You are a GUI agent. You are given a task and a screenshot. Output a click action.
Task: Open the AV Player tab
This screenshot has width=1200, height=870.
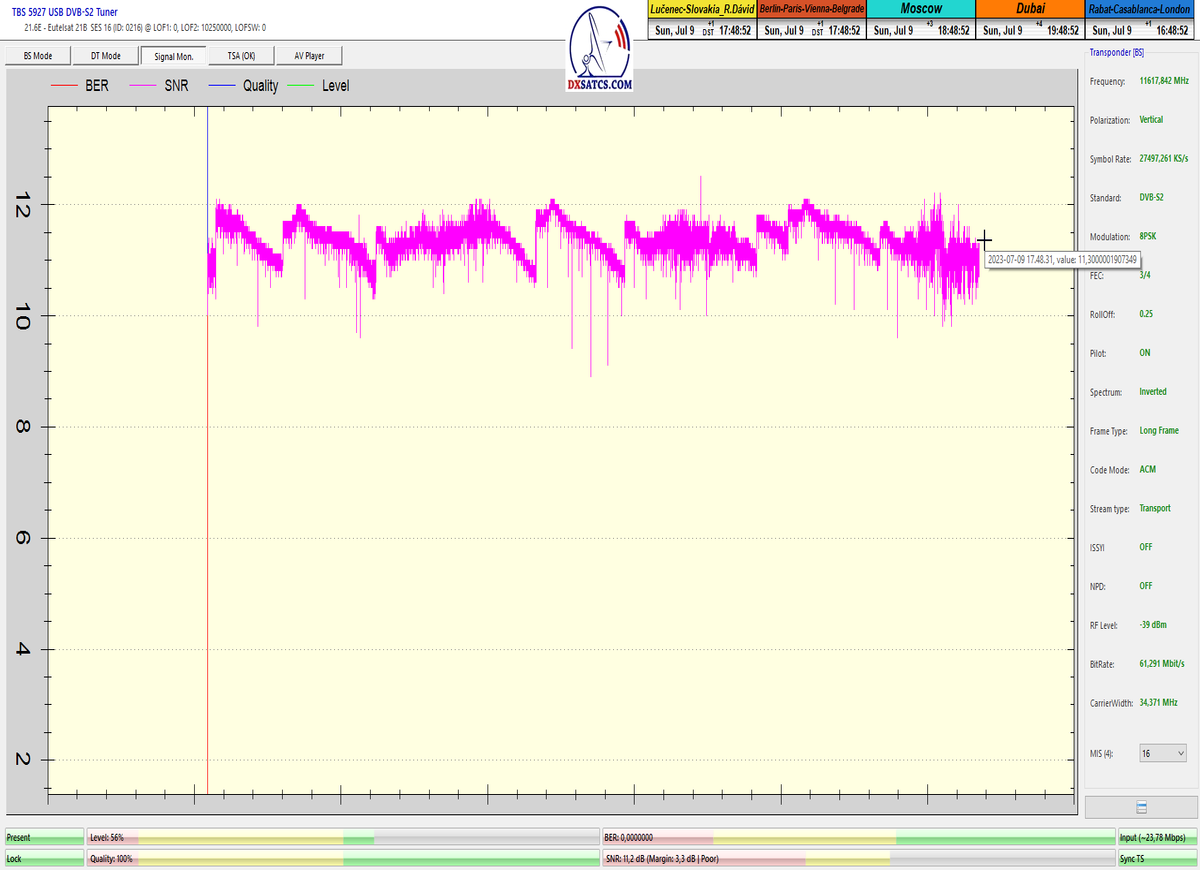coord(309,56)
